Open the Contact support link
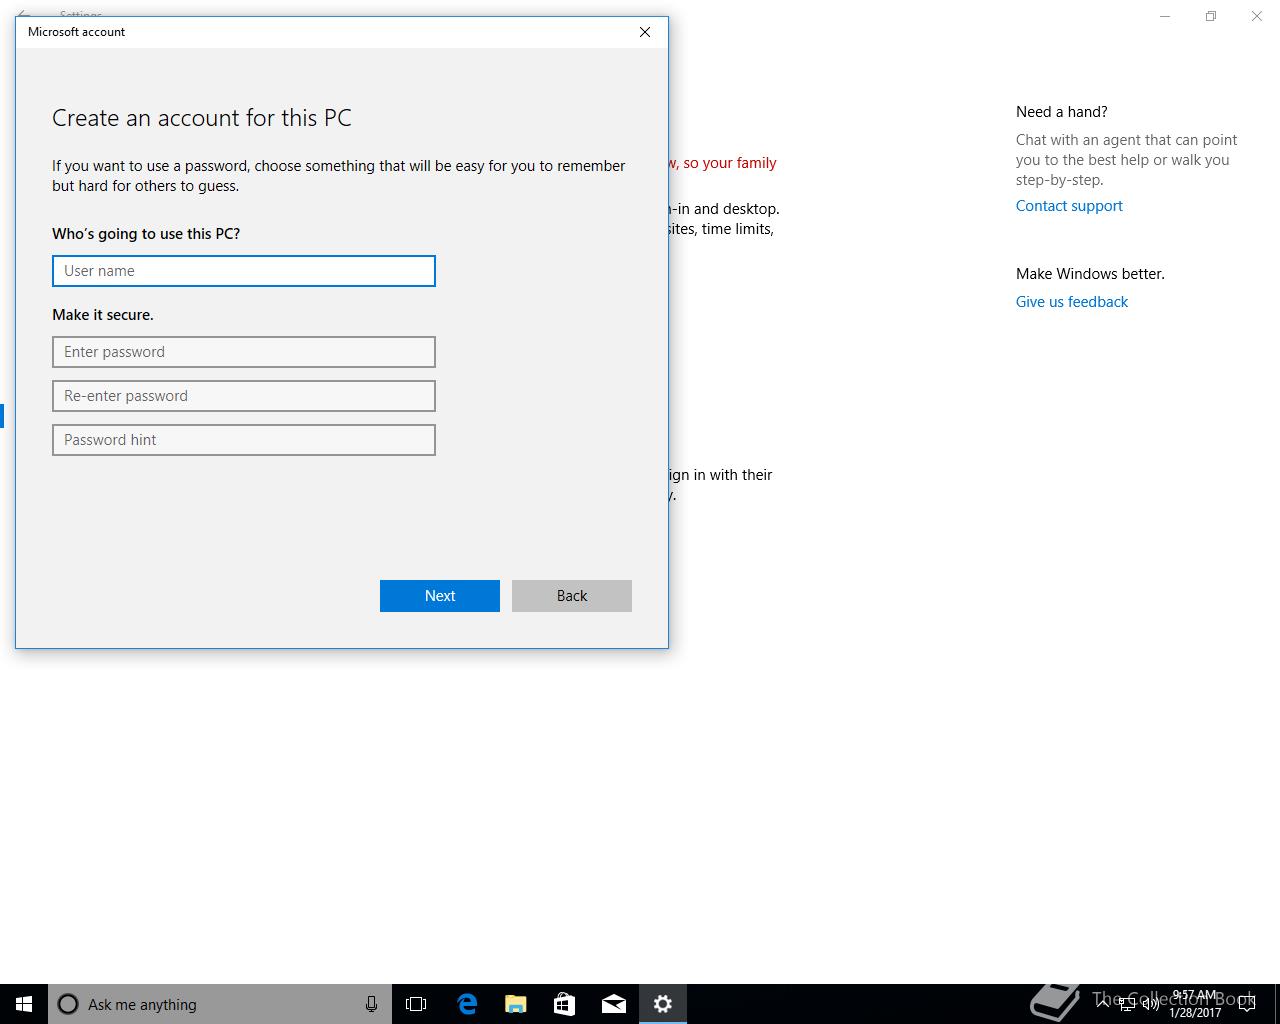The image size is (1280, 1024). click(x=1069, y=206)
